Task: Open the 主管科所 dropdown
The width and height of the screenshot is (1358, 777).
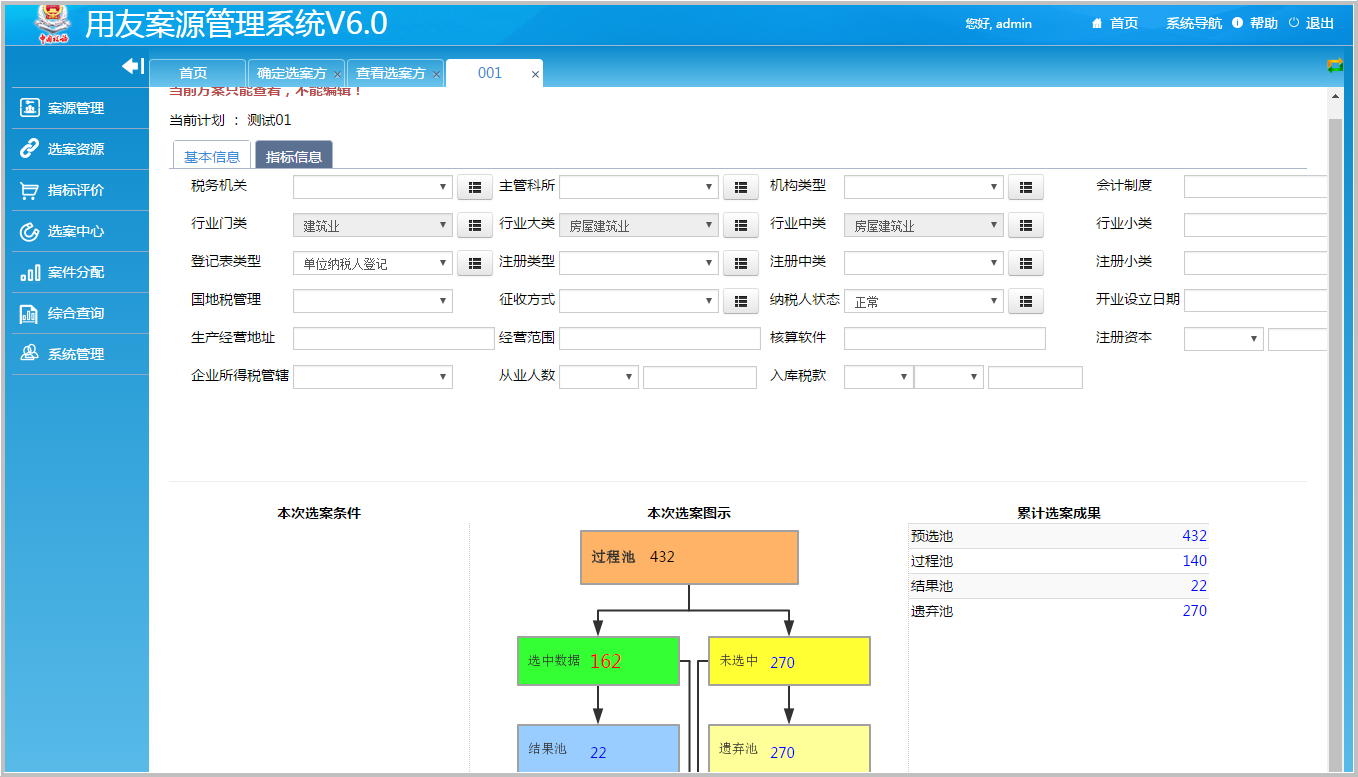Action: (x=639, y=187)
